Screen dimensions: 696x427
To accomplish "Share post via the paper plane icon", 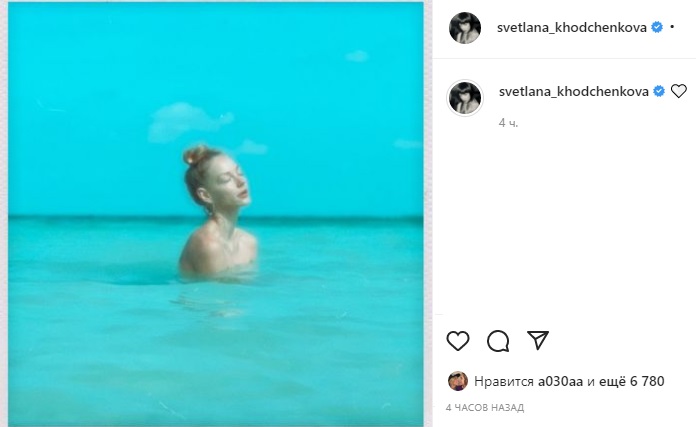I will (x=538, y=340).
